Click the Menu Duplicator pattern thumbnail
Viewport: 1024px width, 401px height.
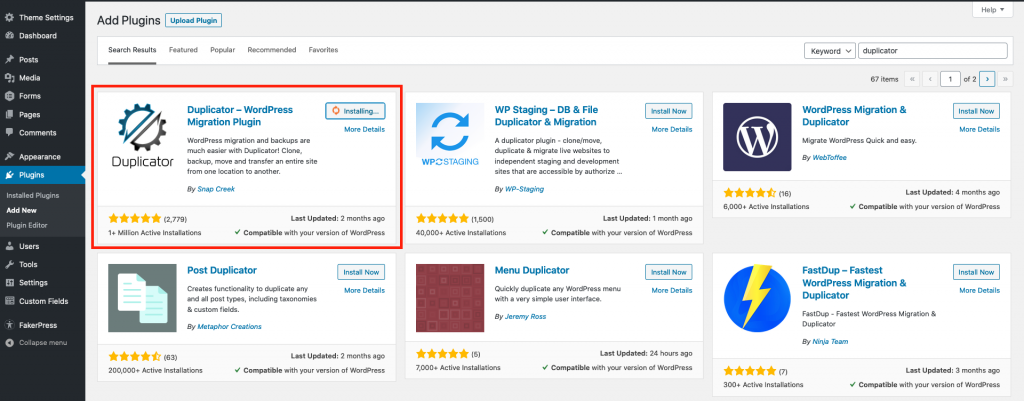[450, 298]
